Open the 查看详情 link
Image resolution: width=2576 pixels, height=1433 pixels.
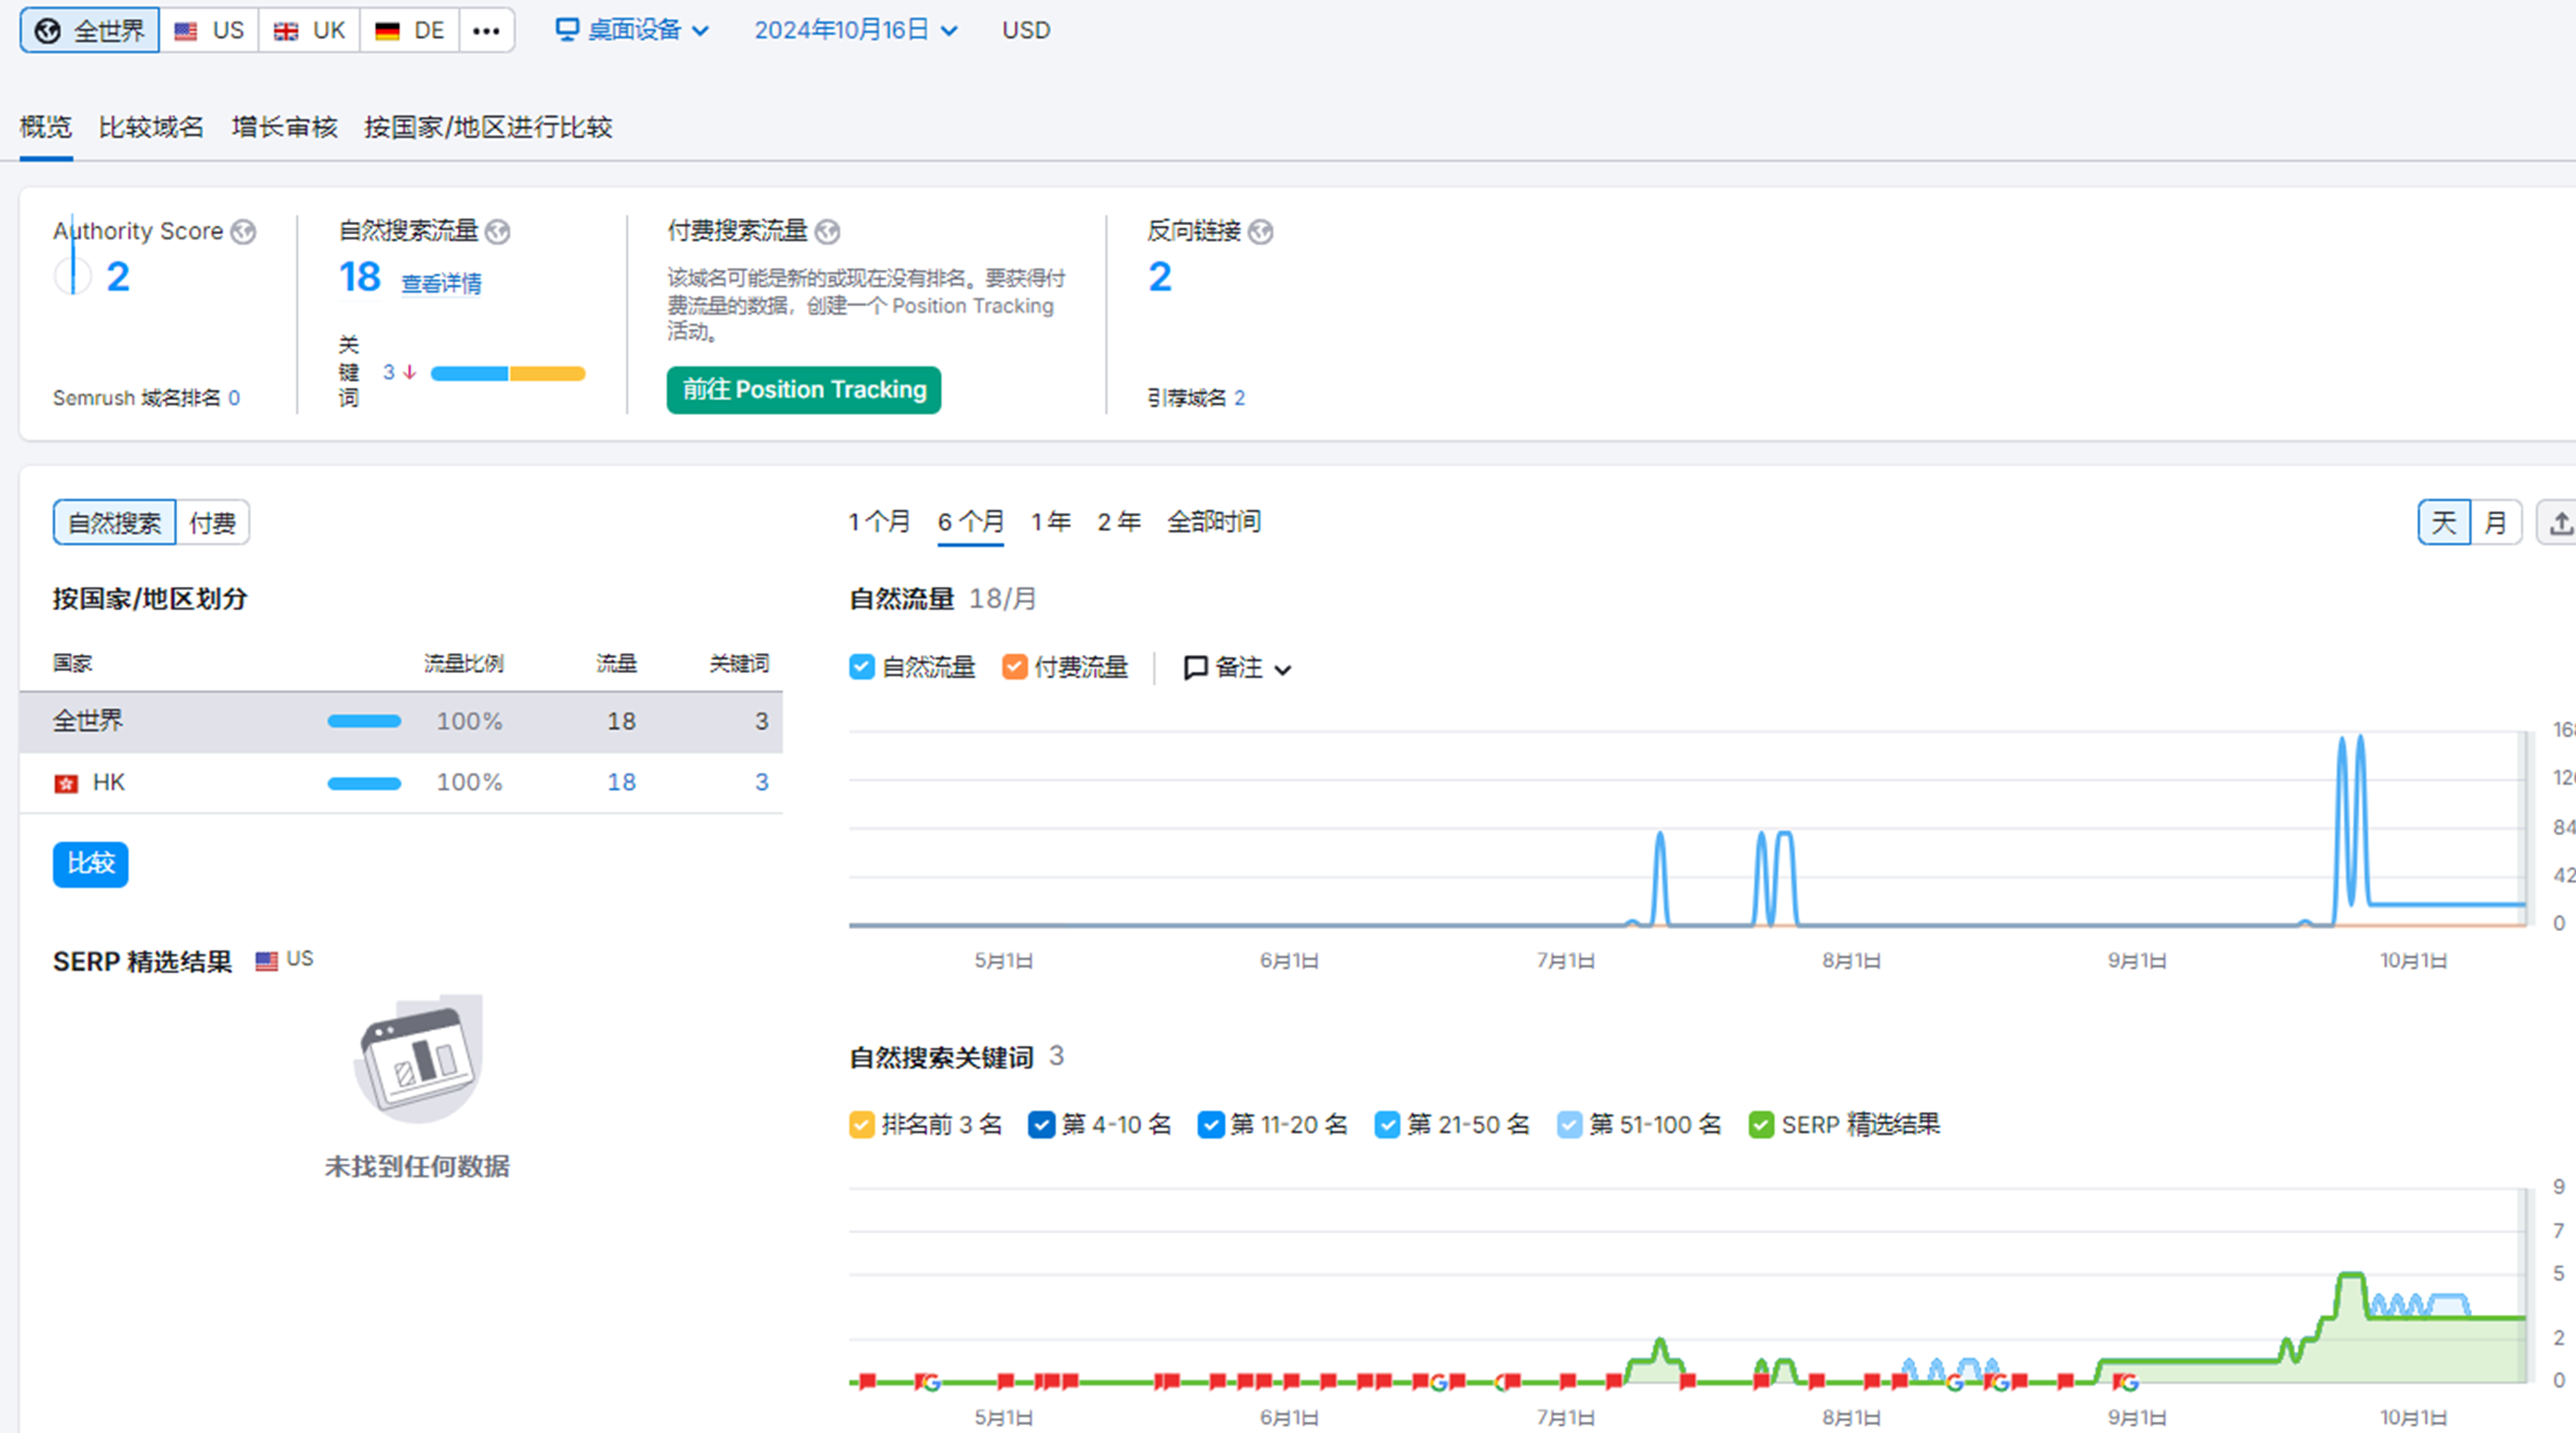(441, 284)
